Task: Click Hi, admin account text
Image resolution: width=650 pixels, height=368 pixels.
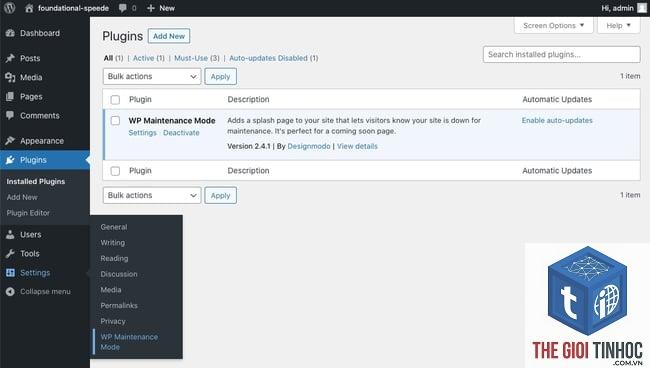Action: (617, 8)
